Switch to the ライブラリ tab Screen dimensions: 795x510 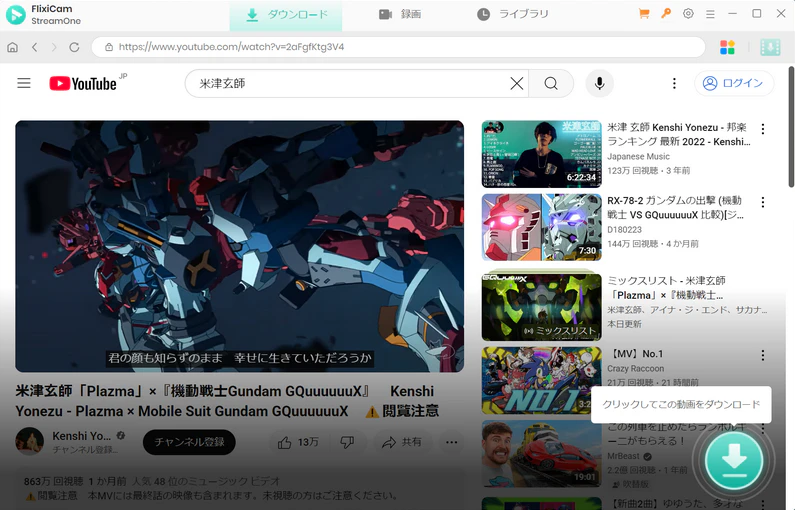(513, 14)
